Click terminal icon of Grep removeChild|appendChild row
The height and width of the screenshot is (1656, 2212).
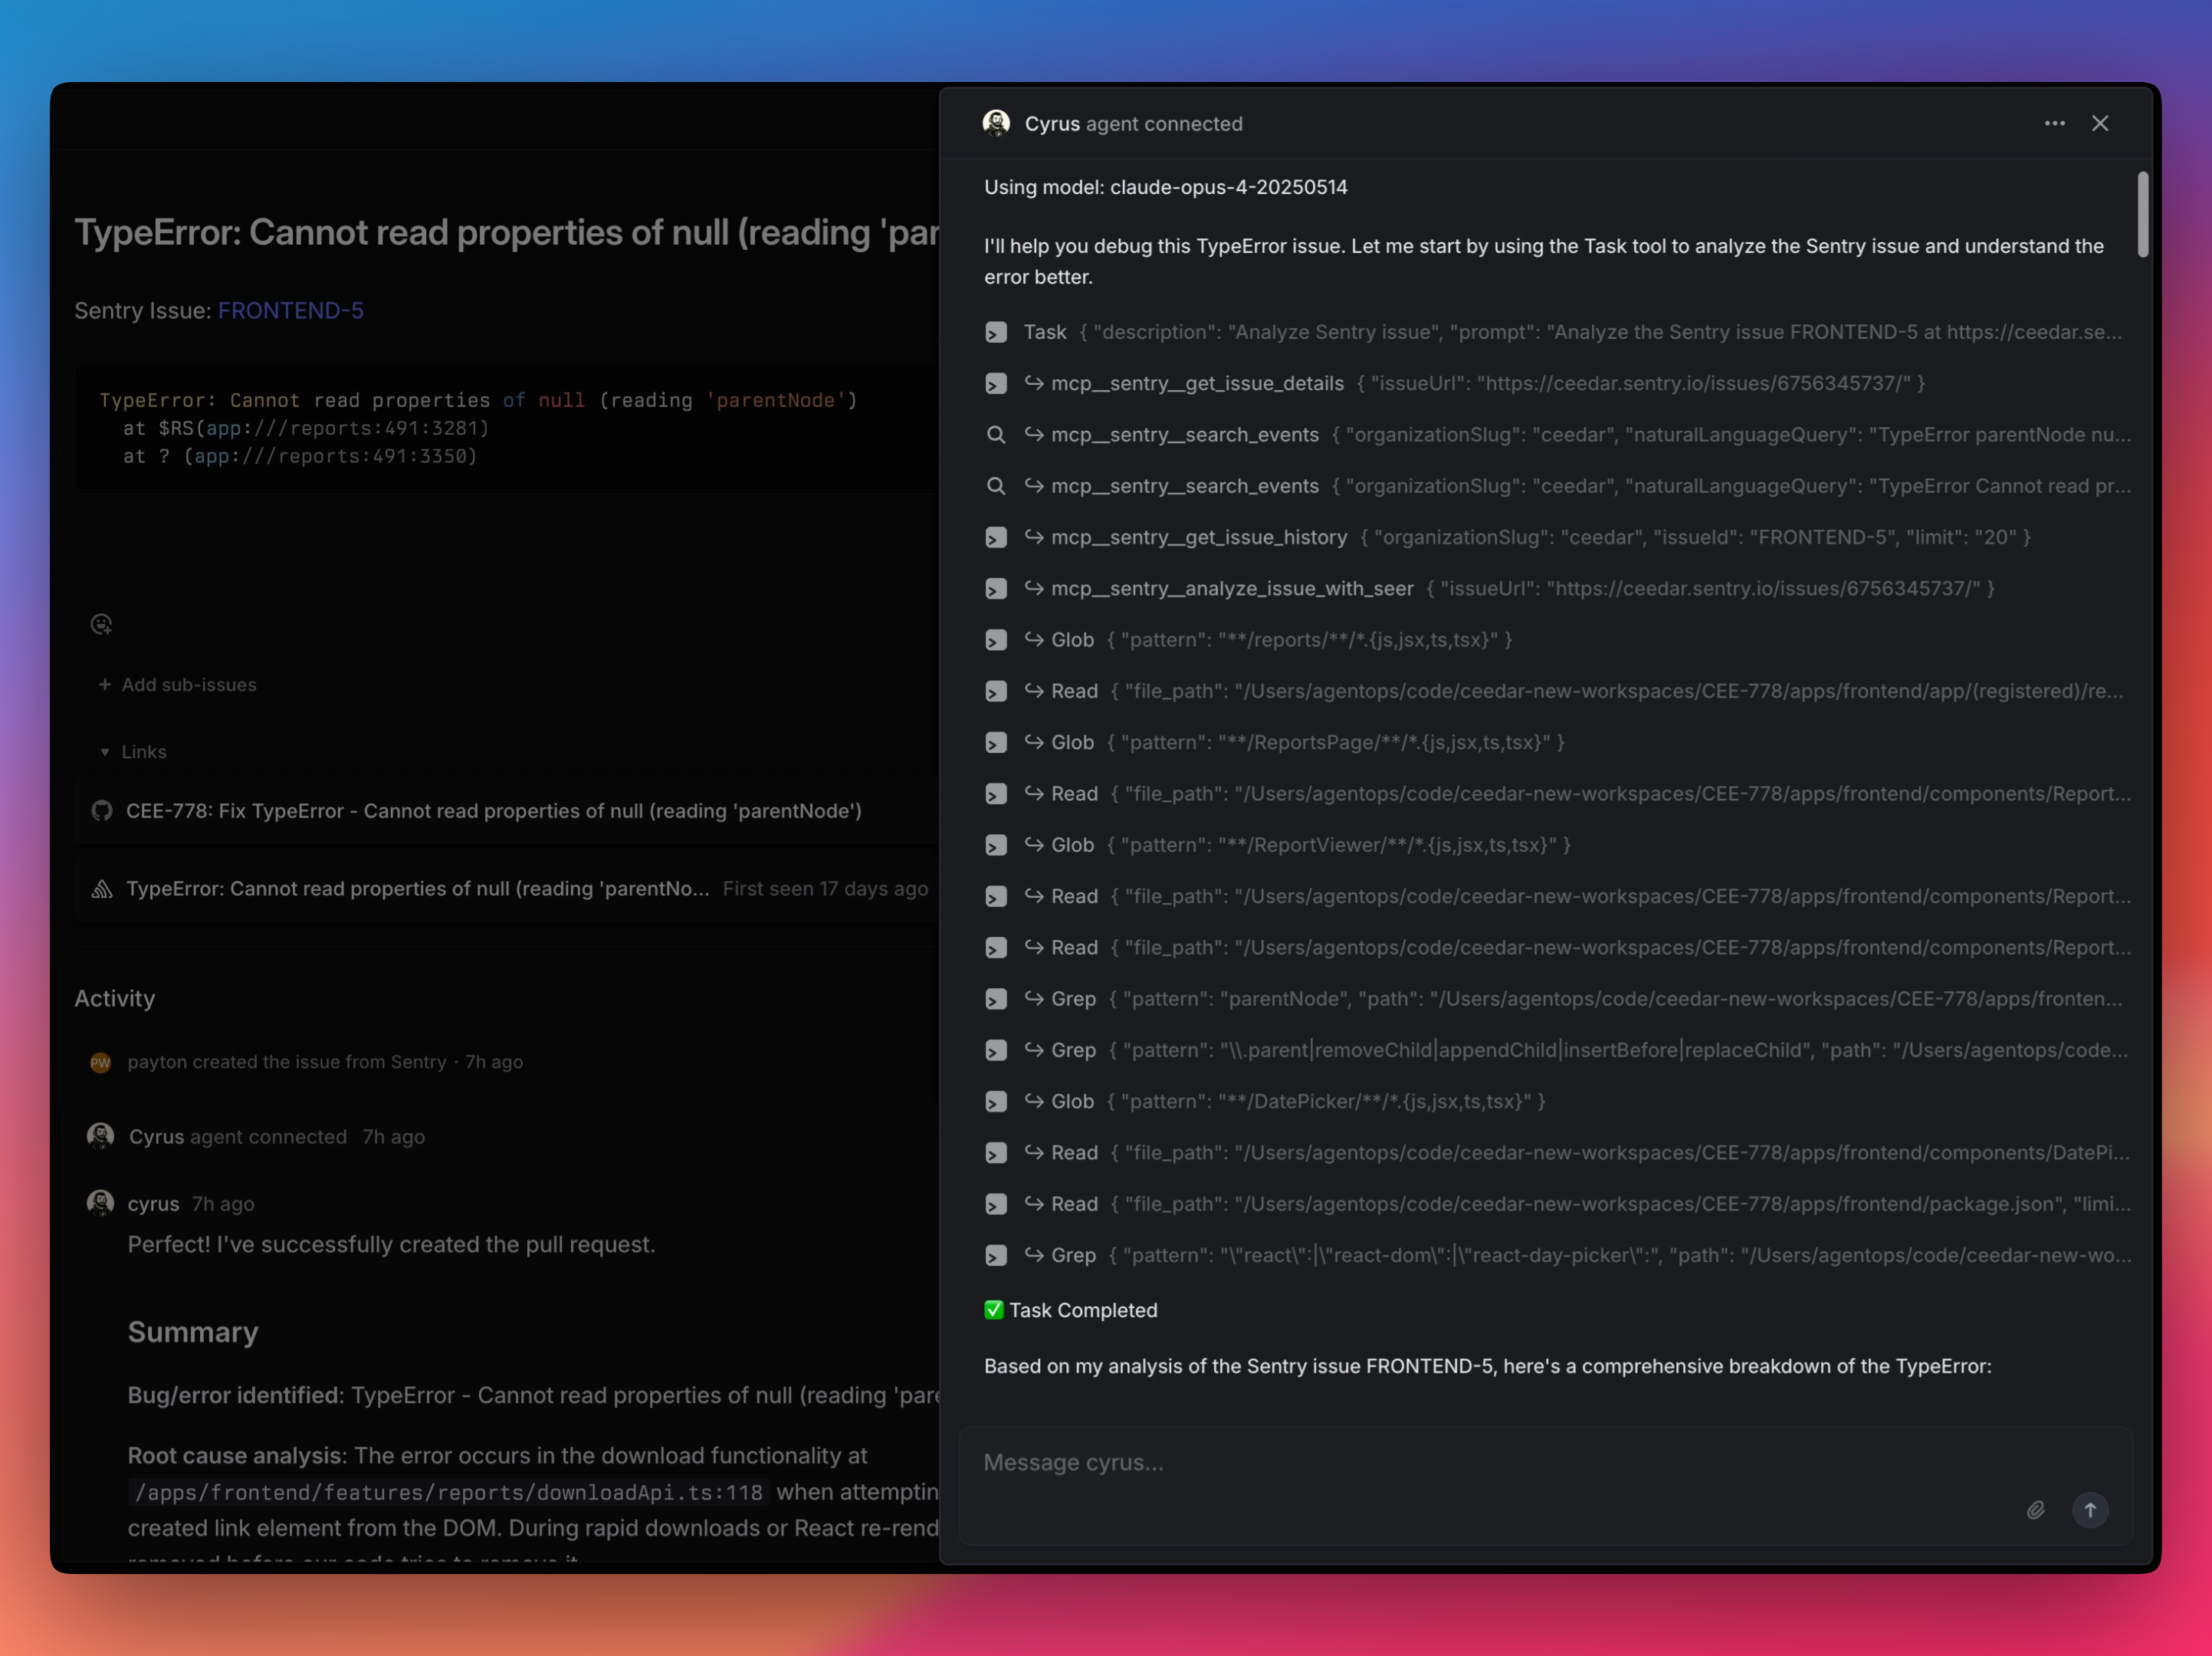996,1051
